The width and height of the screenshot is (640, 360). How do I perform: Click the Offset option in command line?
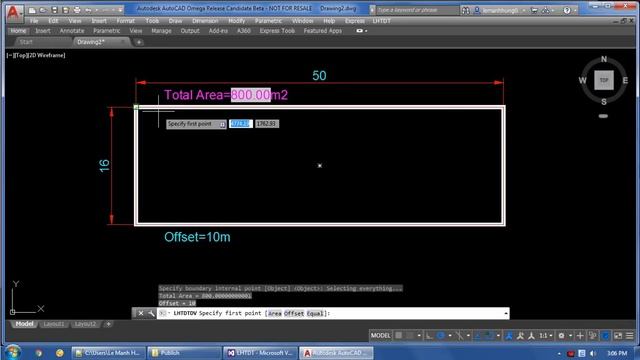pyautogui.click(x=294, y=313)
